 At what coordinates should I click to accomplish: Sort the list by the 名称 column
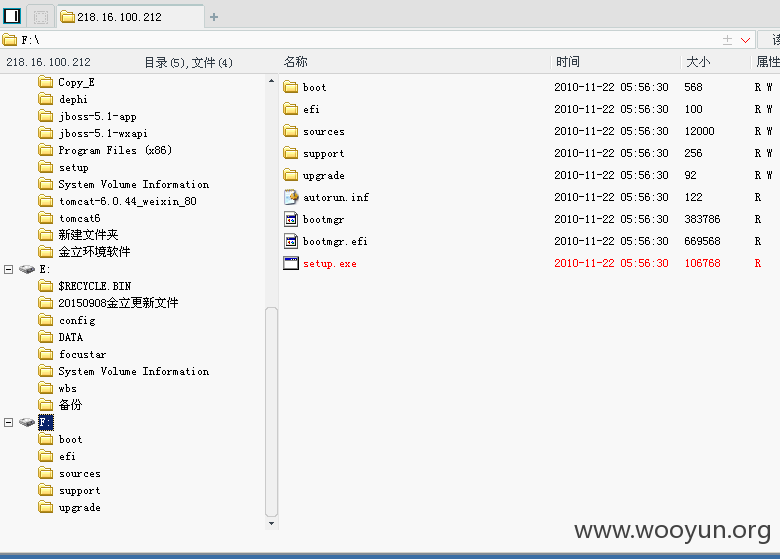point(295,62)
